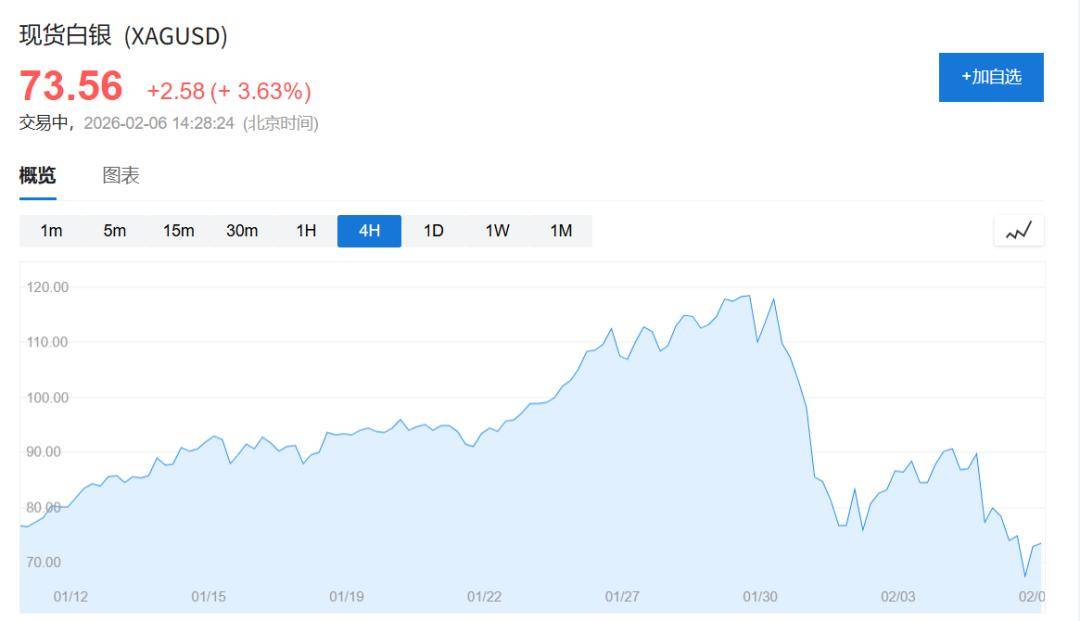Select the 1m timeframe

51,231
